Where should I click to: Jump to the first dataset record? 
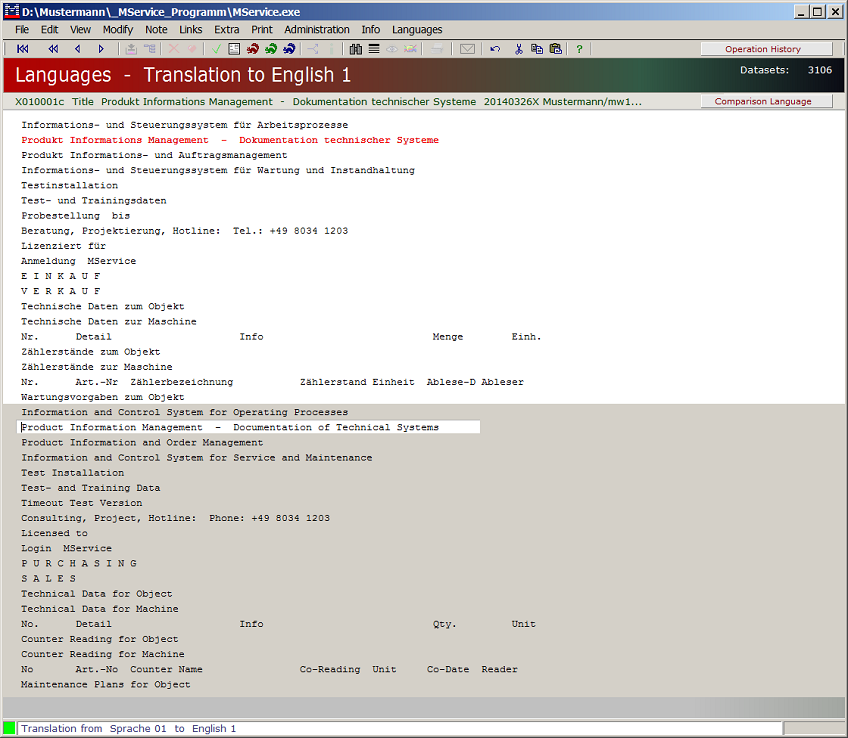(22, 49)
